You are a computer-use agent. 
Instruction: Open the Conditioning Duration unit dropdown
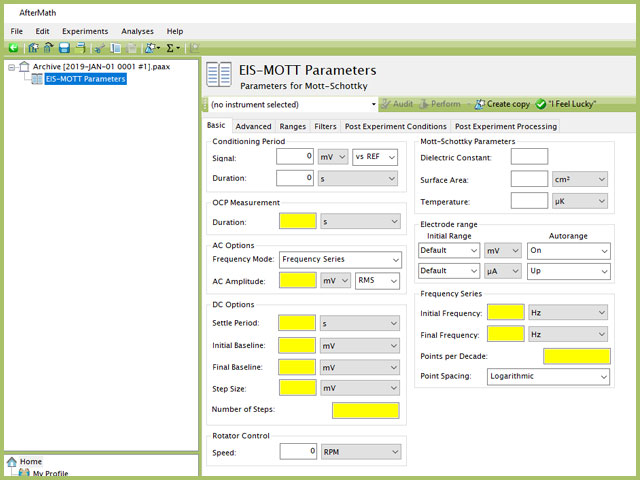point(358,178)
